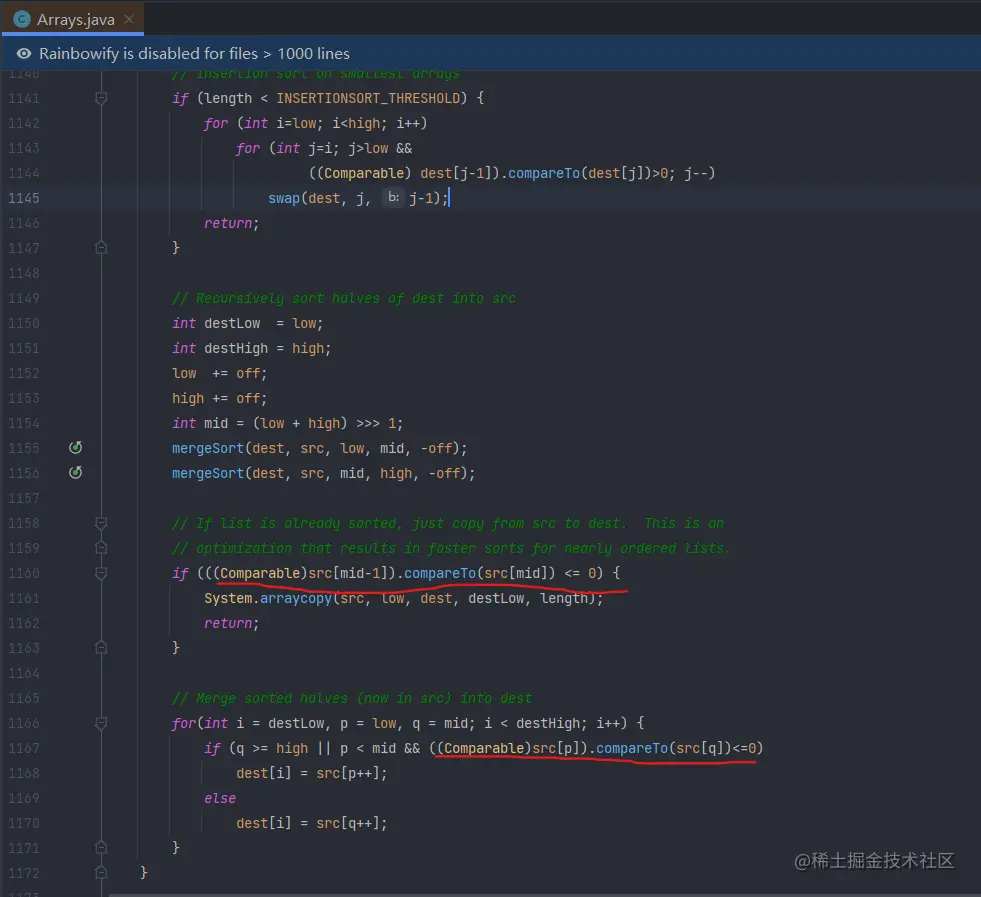Click return statement on line 1146
The width and height of the screenshot is (981, 897).
point(231,223)
